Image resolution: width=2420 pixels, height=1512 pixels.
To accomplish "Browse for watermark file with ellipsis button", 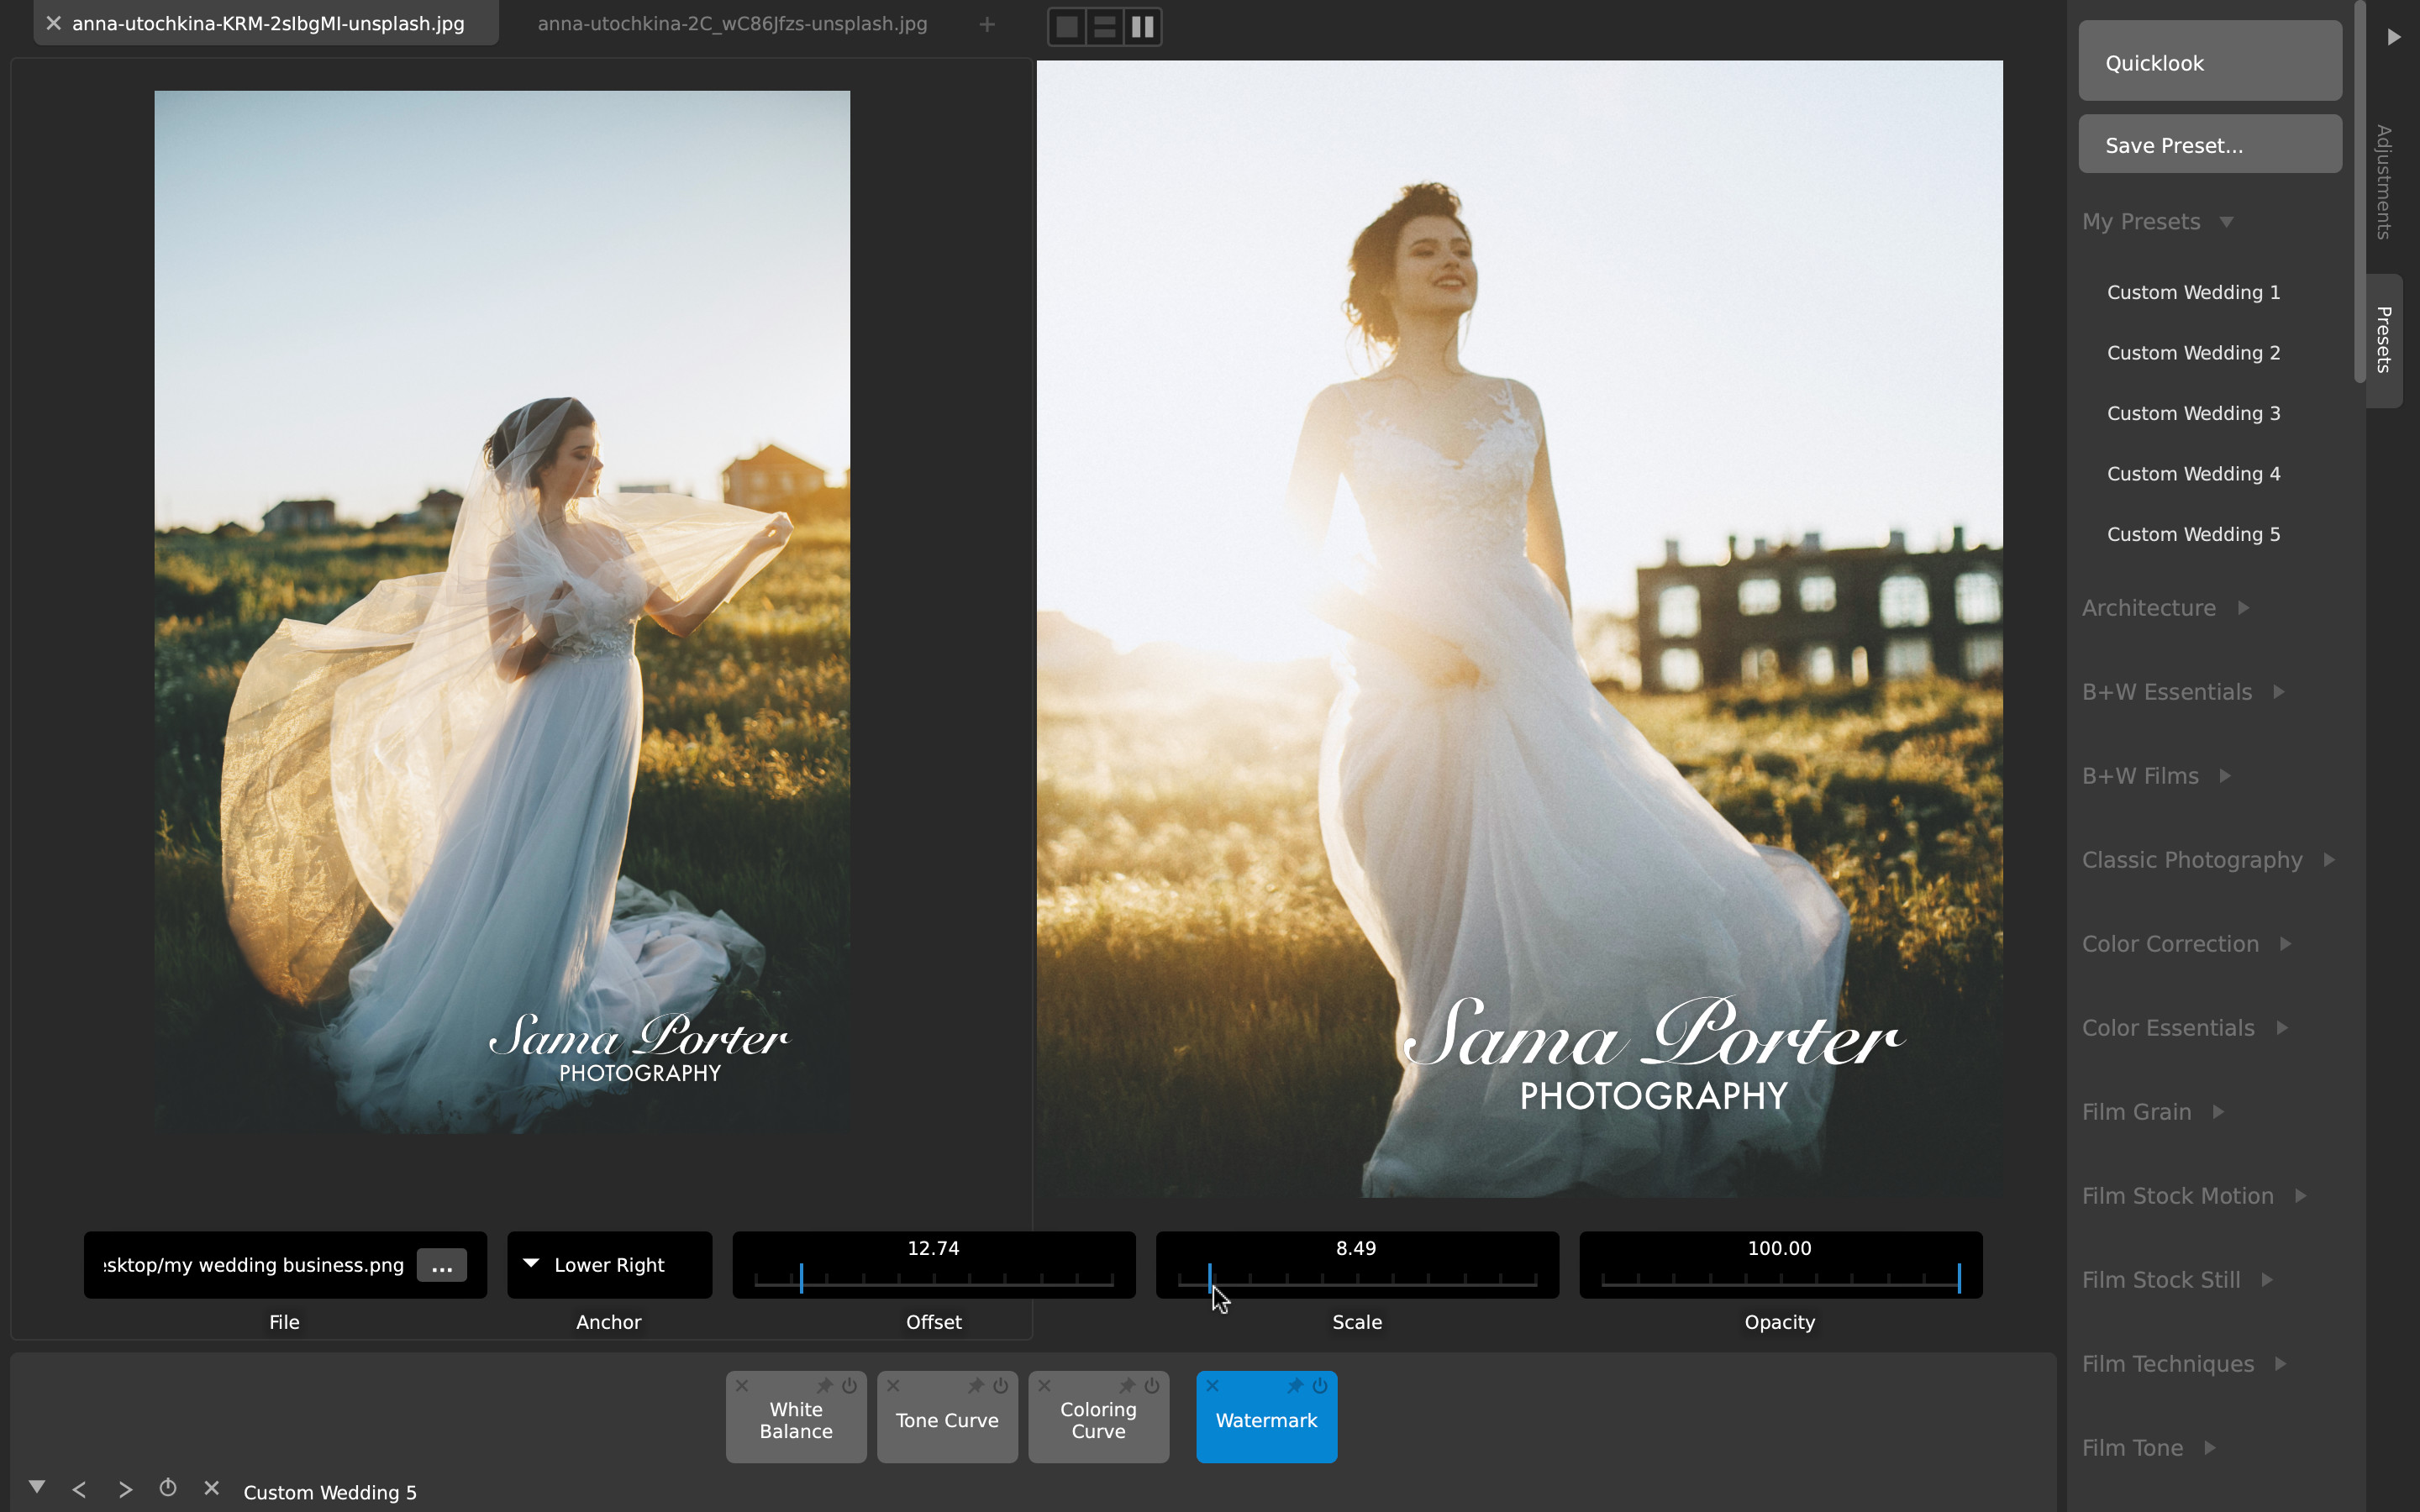I will tap(441, 1265).
